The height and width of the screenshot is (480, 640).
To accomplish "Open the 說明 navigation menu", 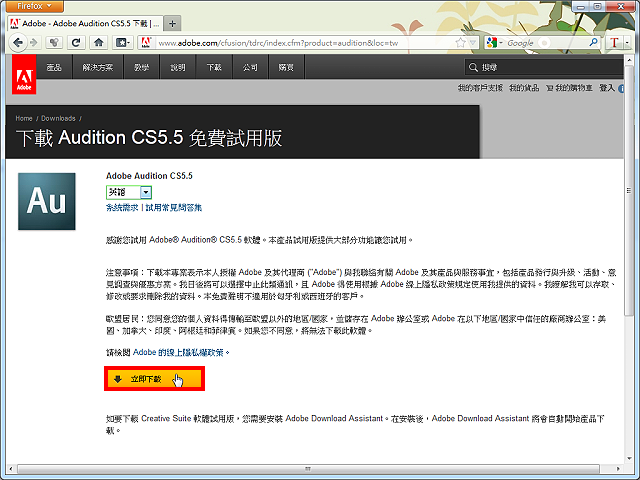I will tap(178, 67).
